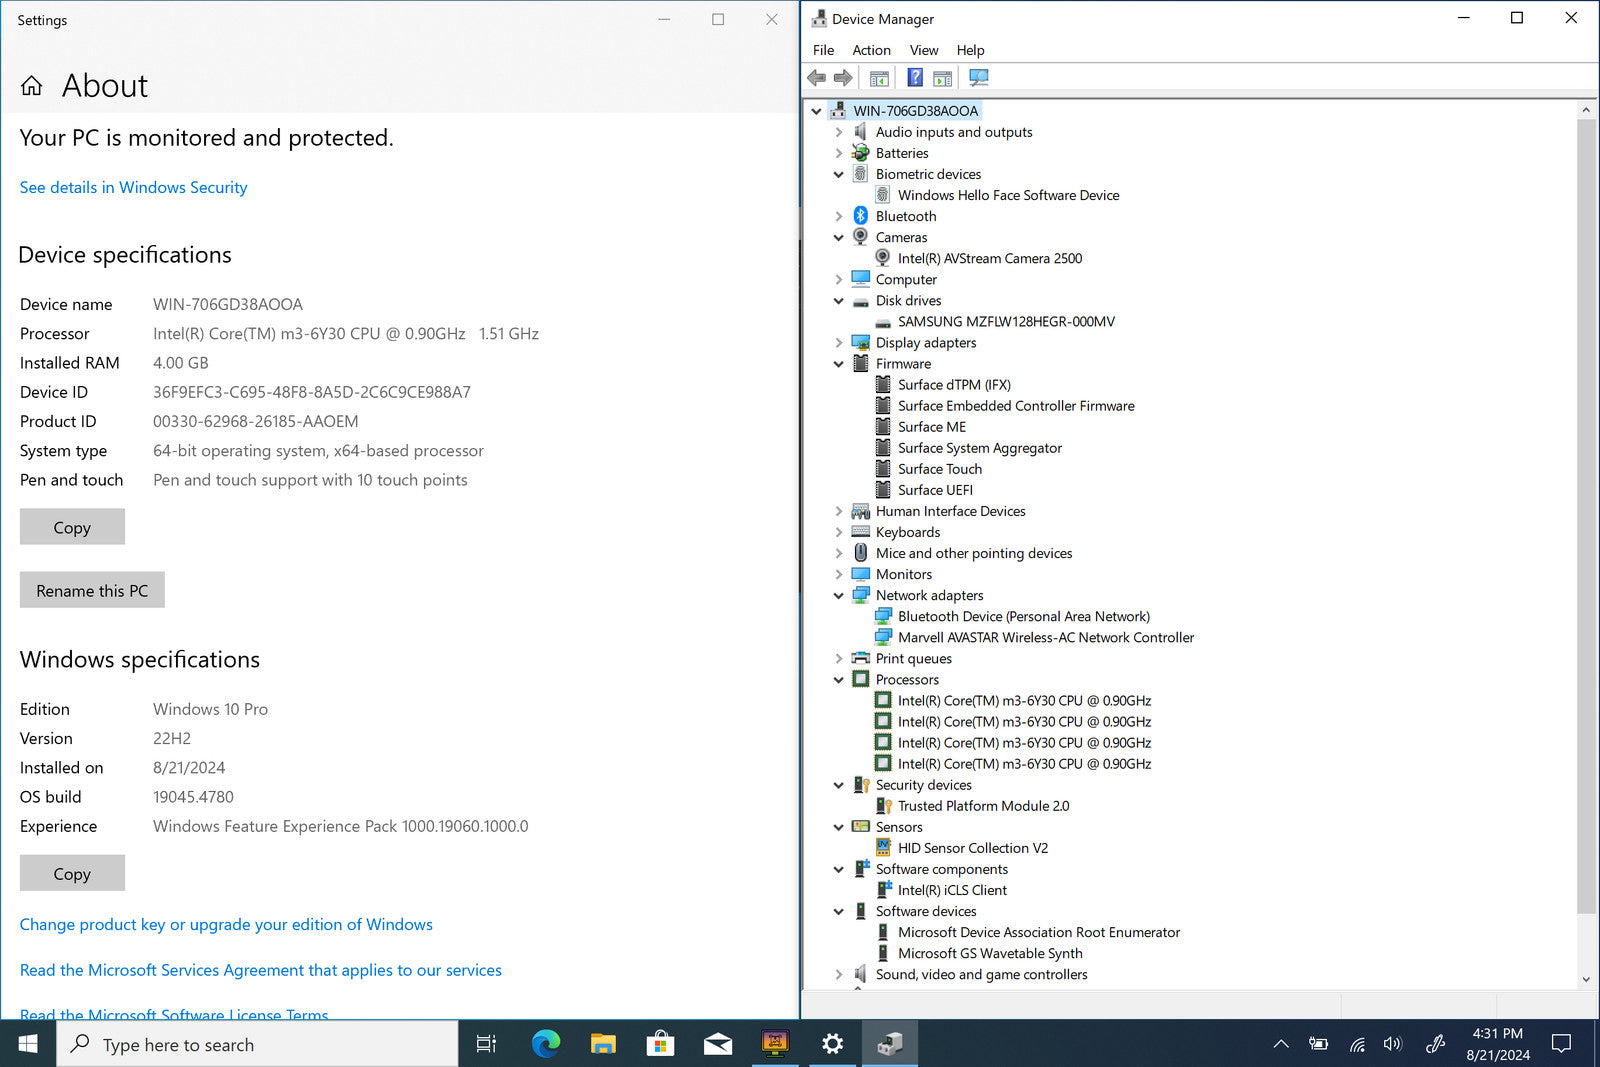This screenshot has width=1600, height=1067.
Task: Expand the Human Interface Devices node
Action: coord(839,511)
